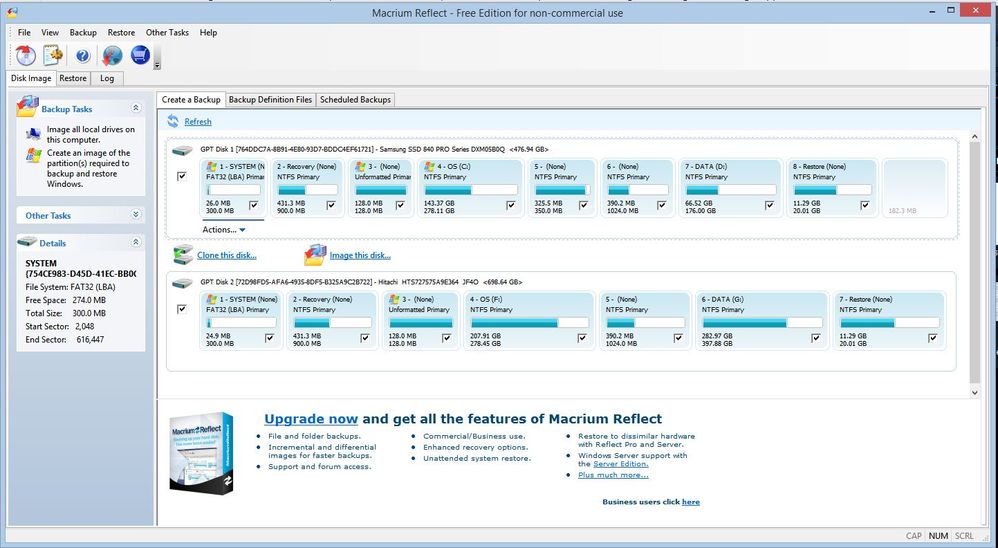Open the backup defaults settings toolbar icon
The width and height of the screenshot is (998, 548).
coord(53,56)
